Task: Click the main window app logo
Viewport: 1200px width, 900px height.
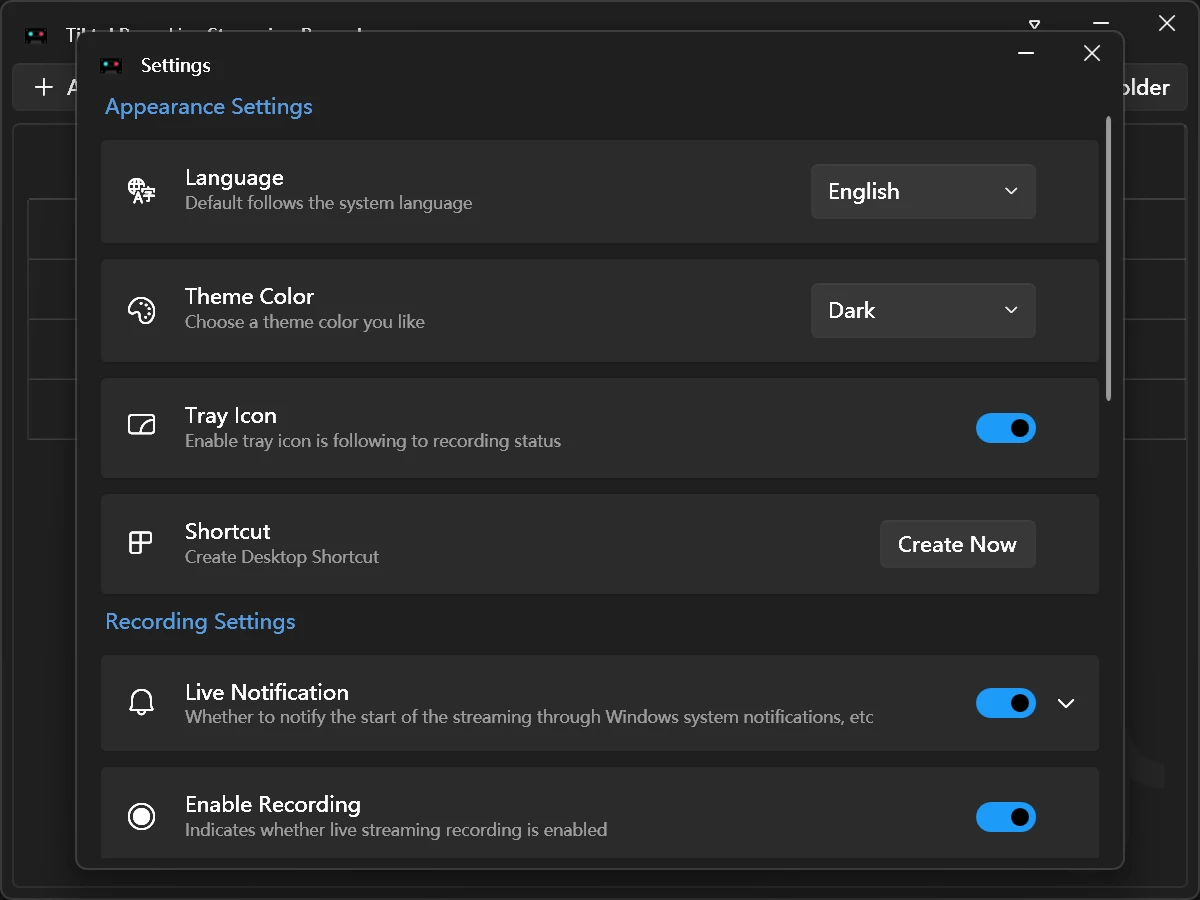Action: [36, 35]
